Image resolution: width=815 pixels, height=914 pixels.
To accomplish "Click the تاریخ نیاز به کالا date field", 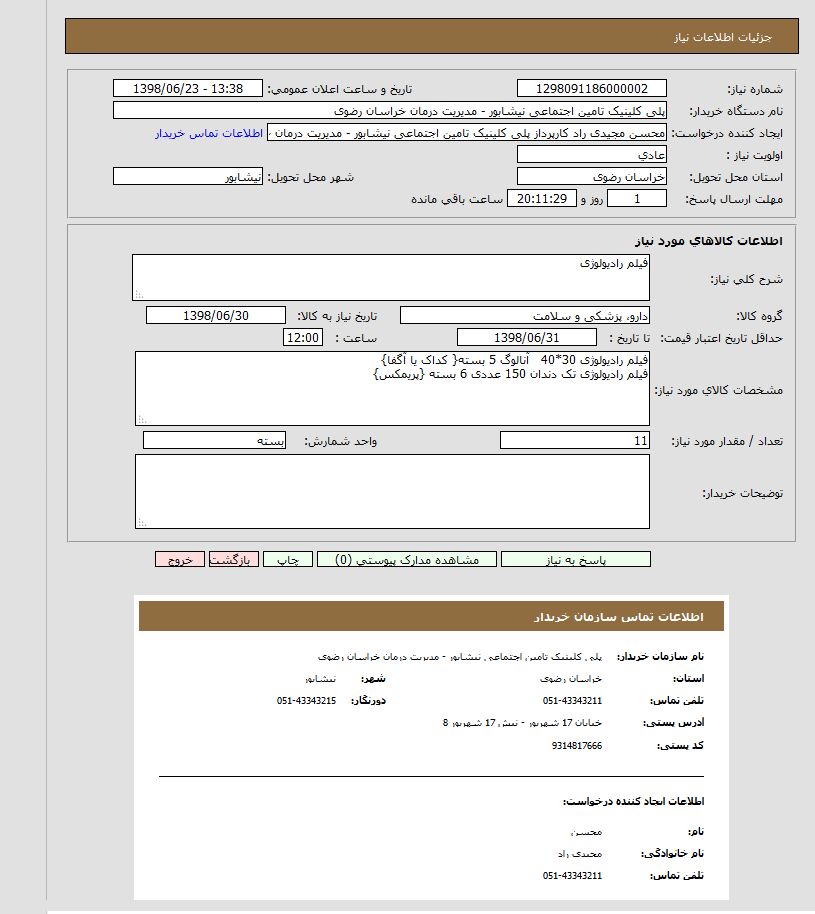I will 215,316.
